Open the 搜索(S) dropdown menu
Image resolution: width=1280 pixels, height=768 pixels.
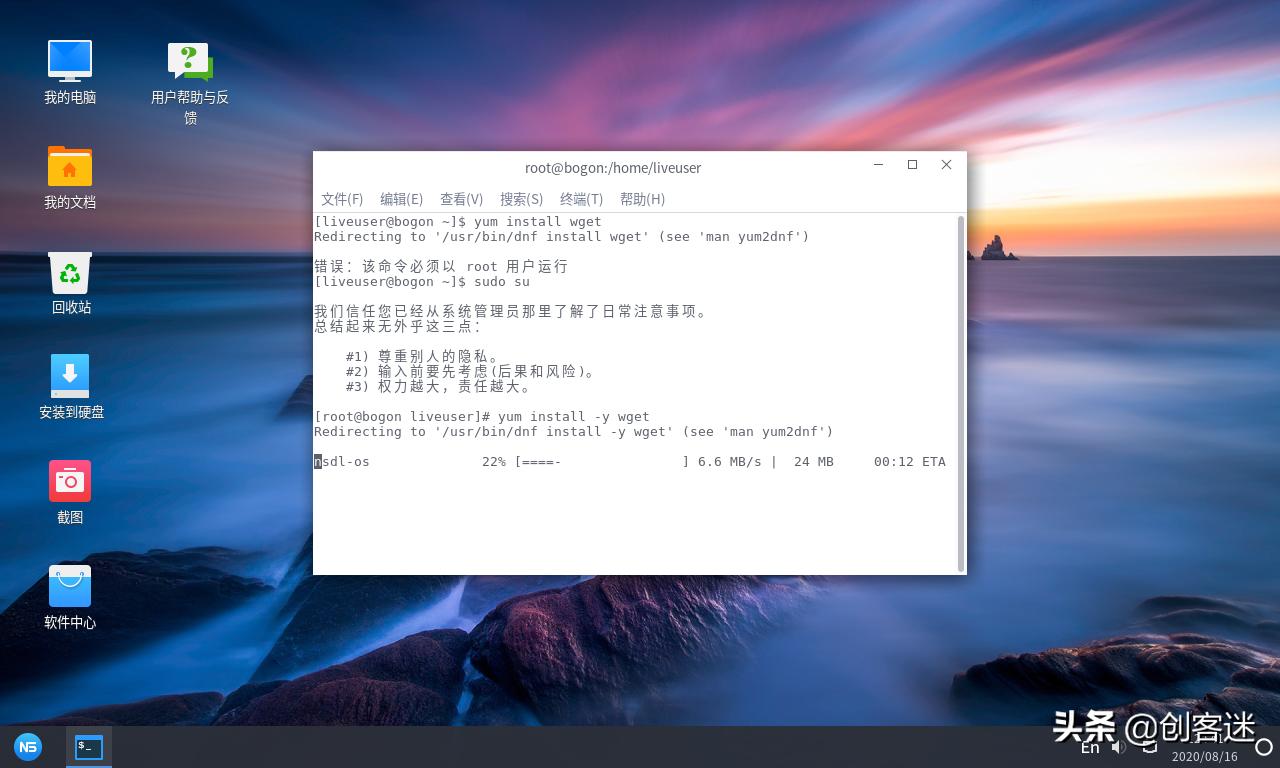tap(521, 199)
